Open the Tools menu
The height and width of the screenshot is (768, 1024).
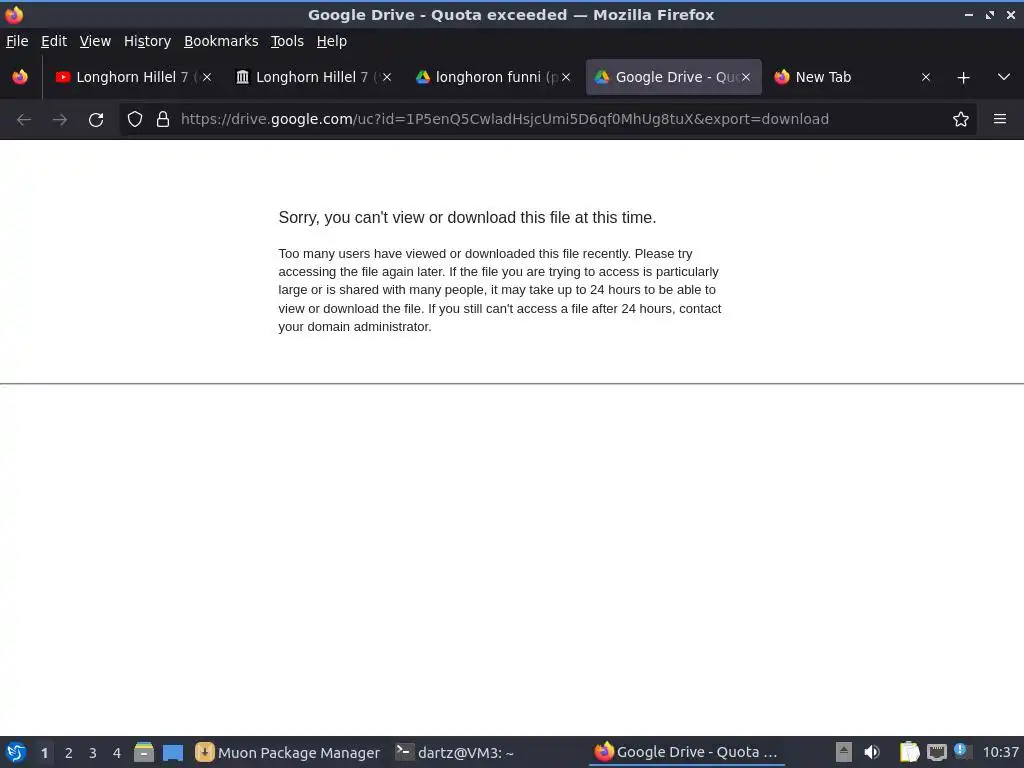pos(287,41)
